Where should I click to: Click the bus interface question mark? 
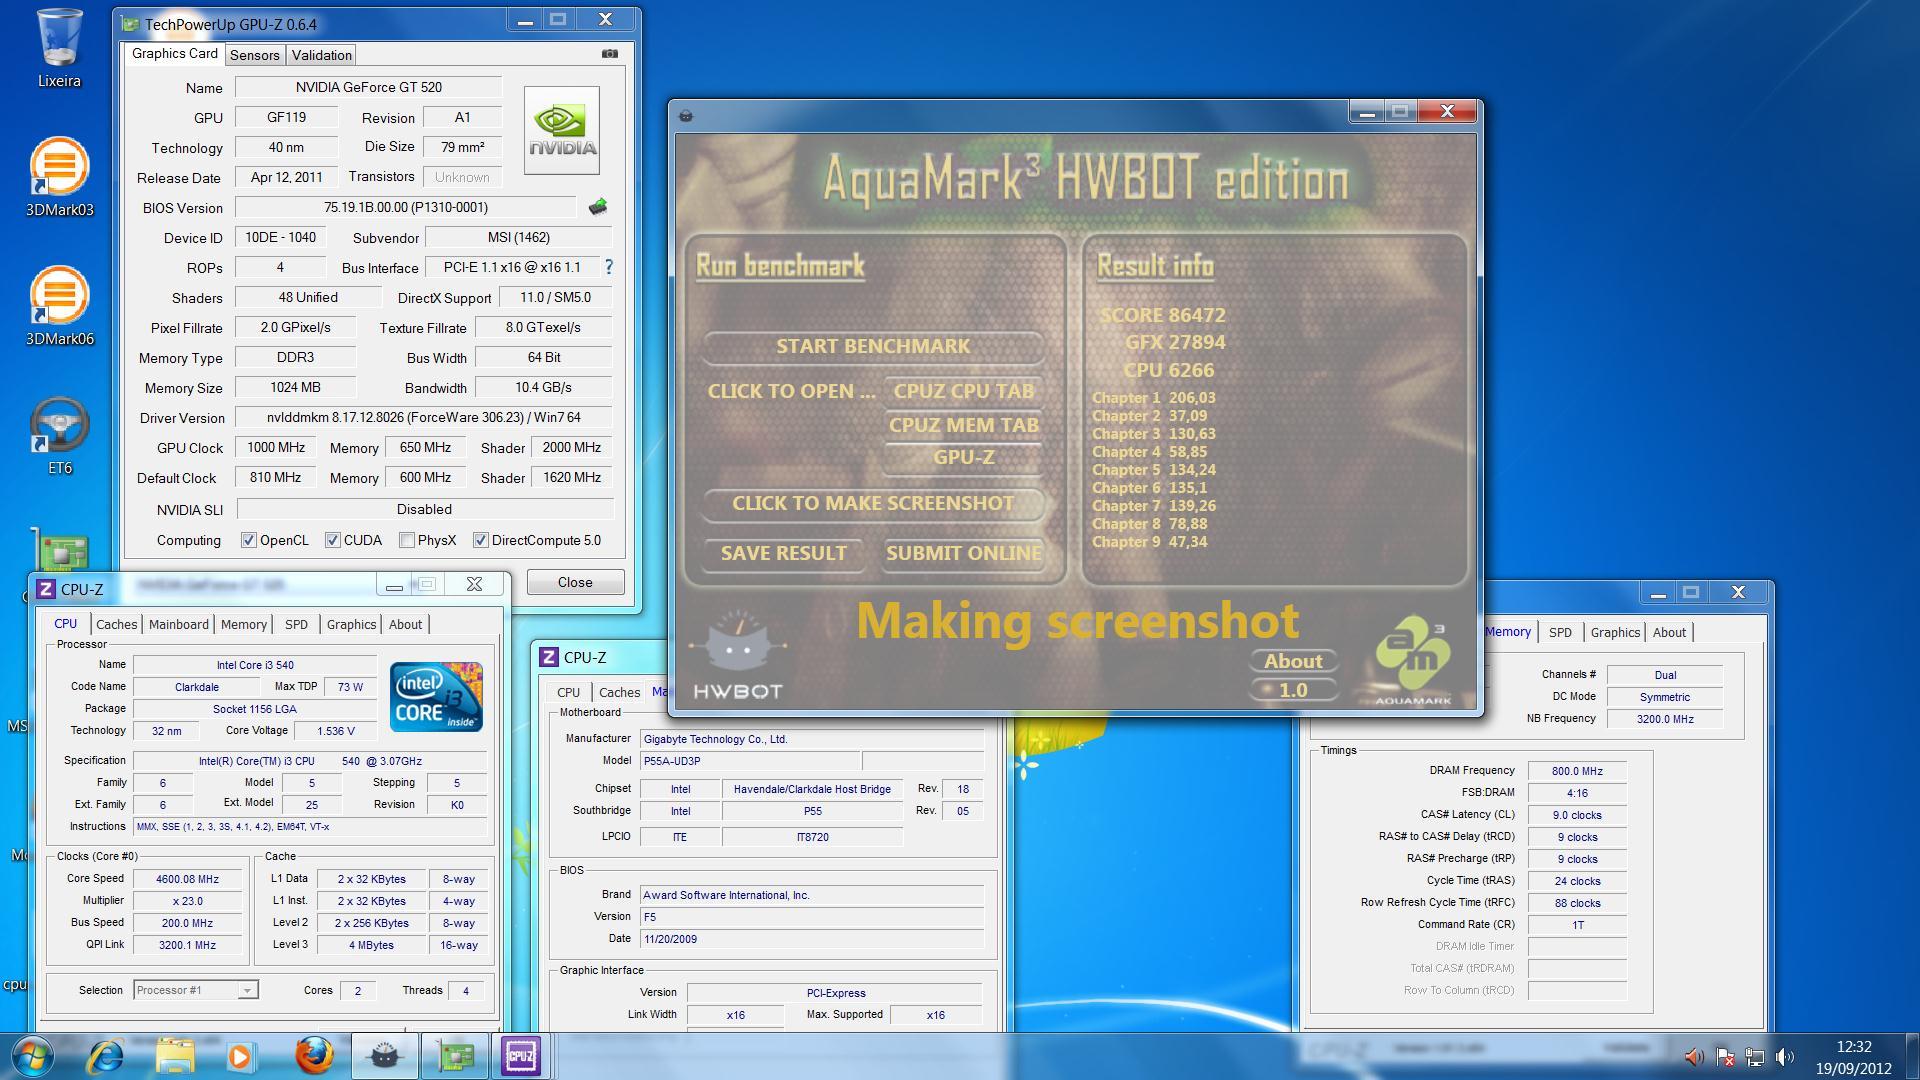coord(608,267)
